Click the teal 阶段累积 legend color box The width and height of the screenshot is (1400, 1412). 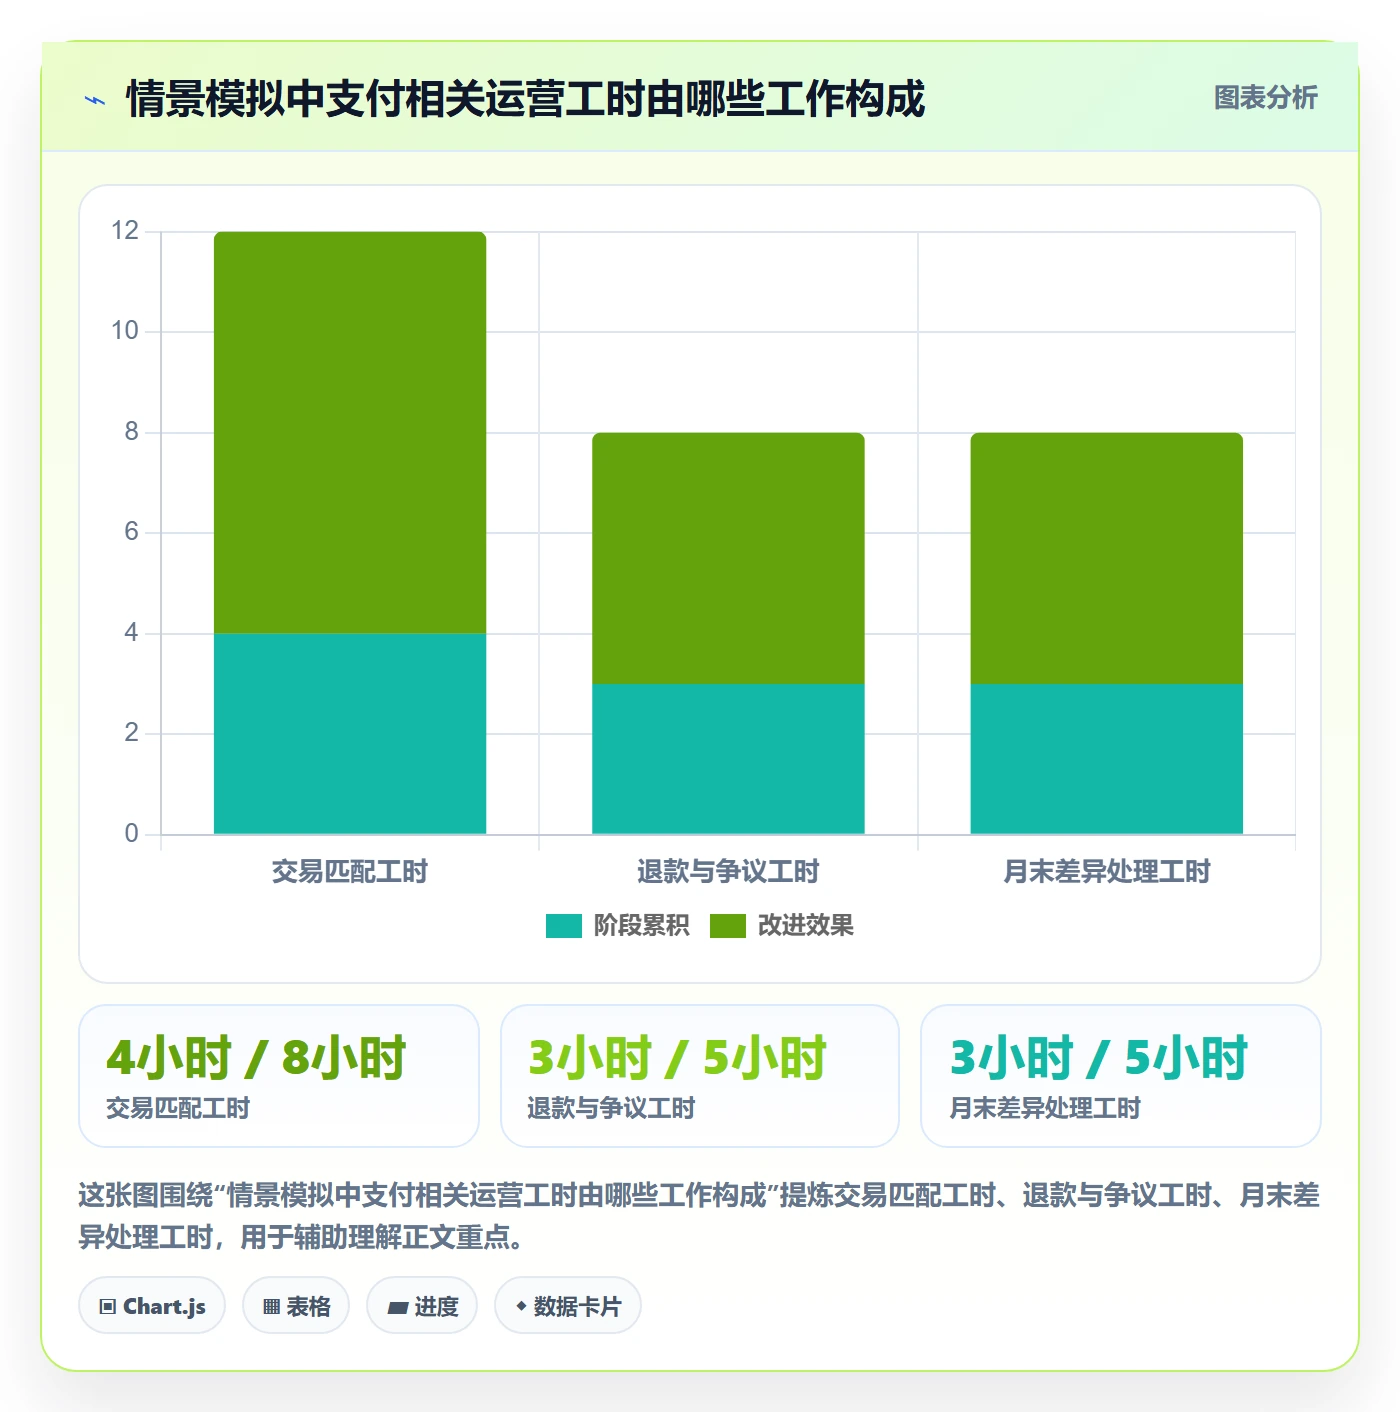pos(564,926)
